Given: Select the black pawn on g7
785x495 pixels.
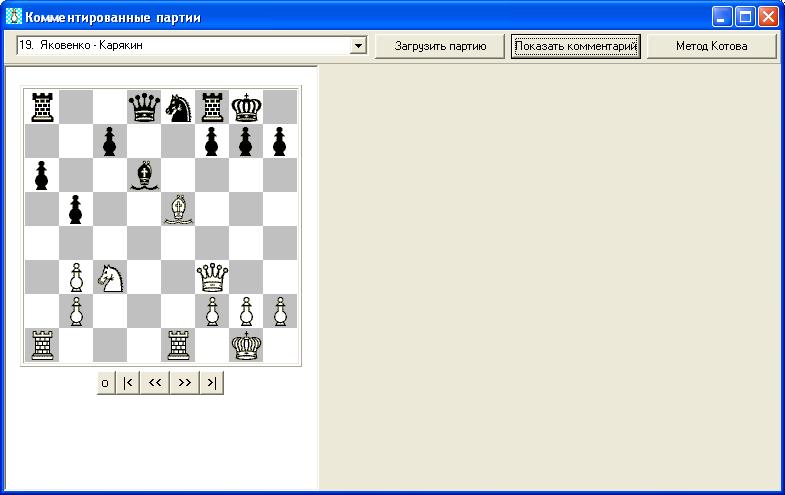Looking at the screenshot, I should [x=246, y=141].
